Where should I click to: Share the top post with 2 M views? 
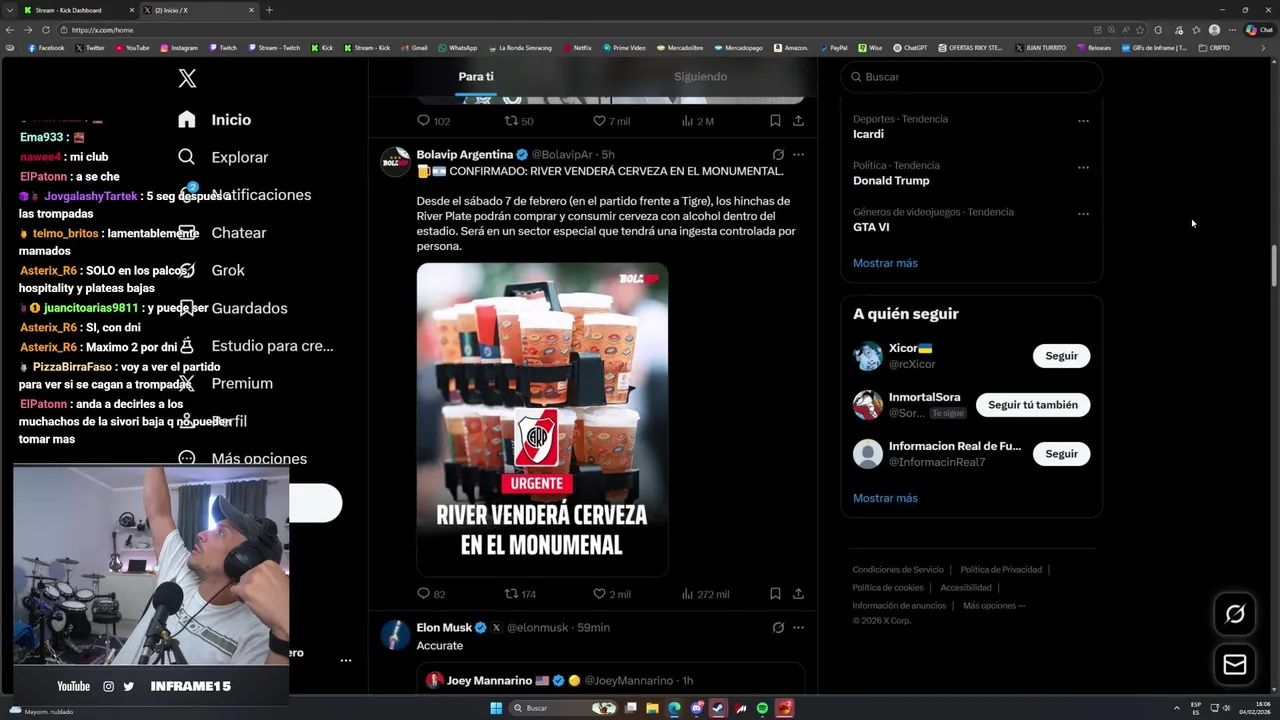coord(798,120)
